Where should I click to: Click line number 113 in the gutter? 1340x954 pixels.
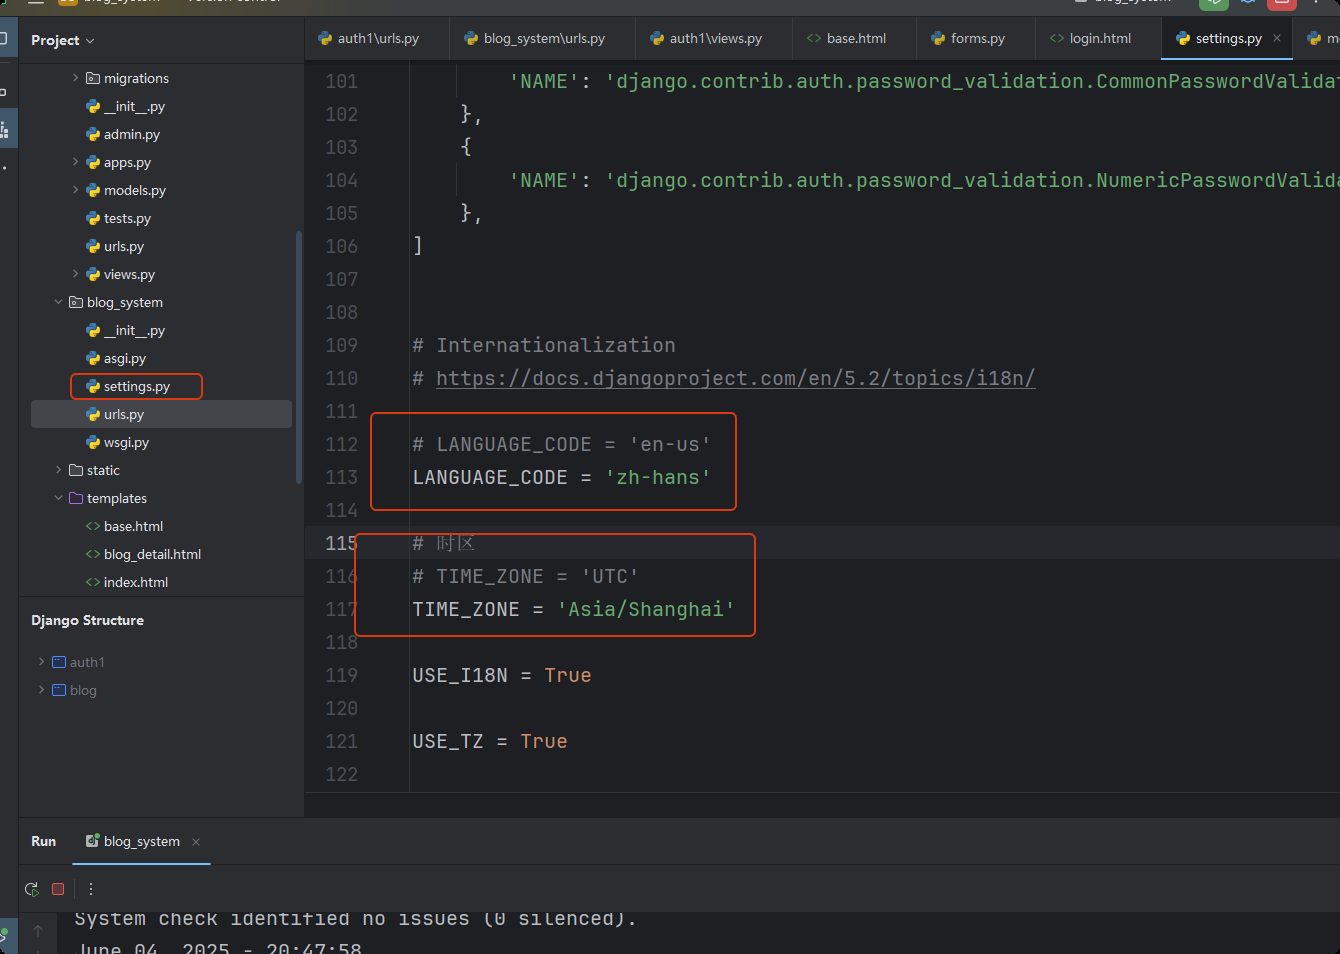click(341, 477)
